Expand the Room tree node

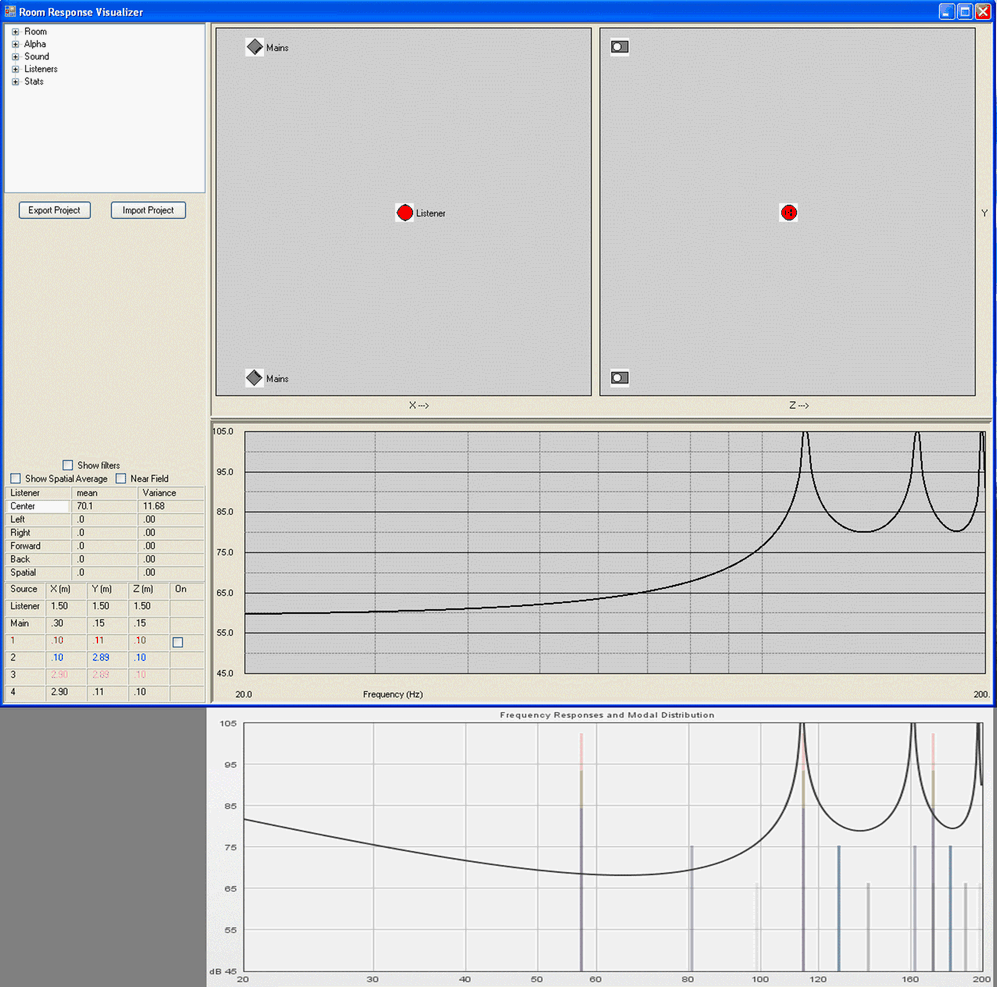[x=15, y=32]
